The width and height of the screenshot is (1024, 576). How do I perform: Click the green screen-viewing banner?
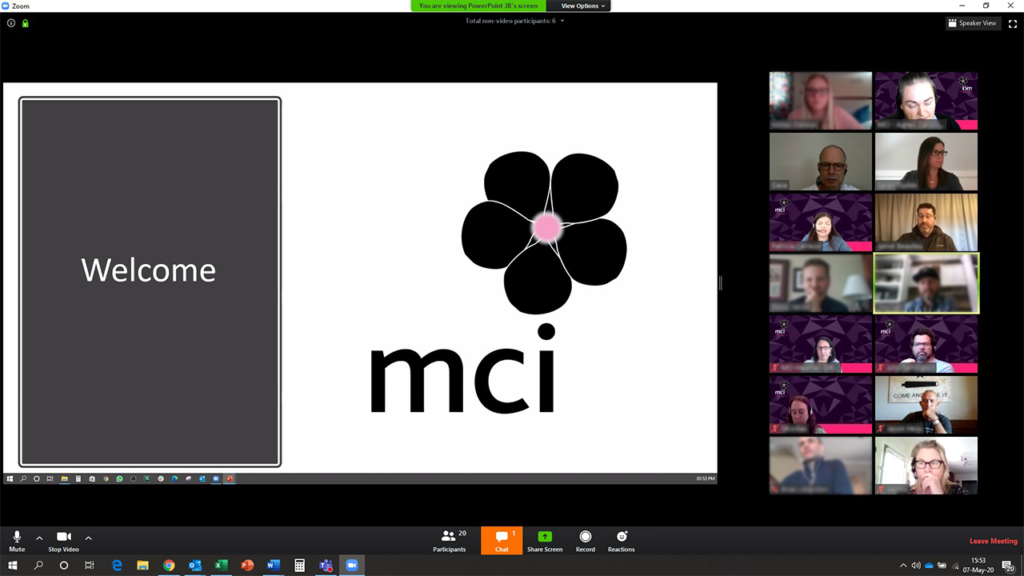(478, 6)
